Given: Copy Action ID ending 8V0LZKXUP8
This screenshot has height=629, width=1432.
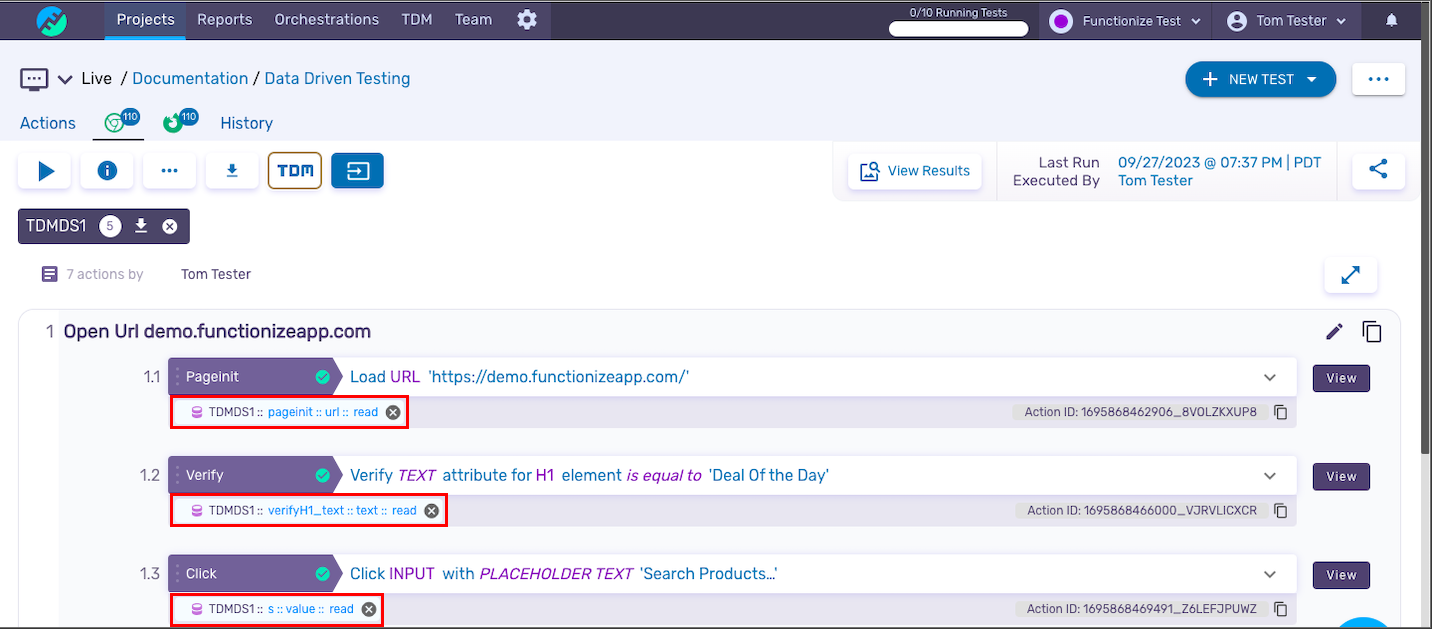Looking at the screenshot, I should [x=1281, y=412].
